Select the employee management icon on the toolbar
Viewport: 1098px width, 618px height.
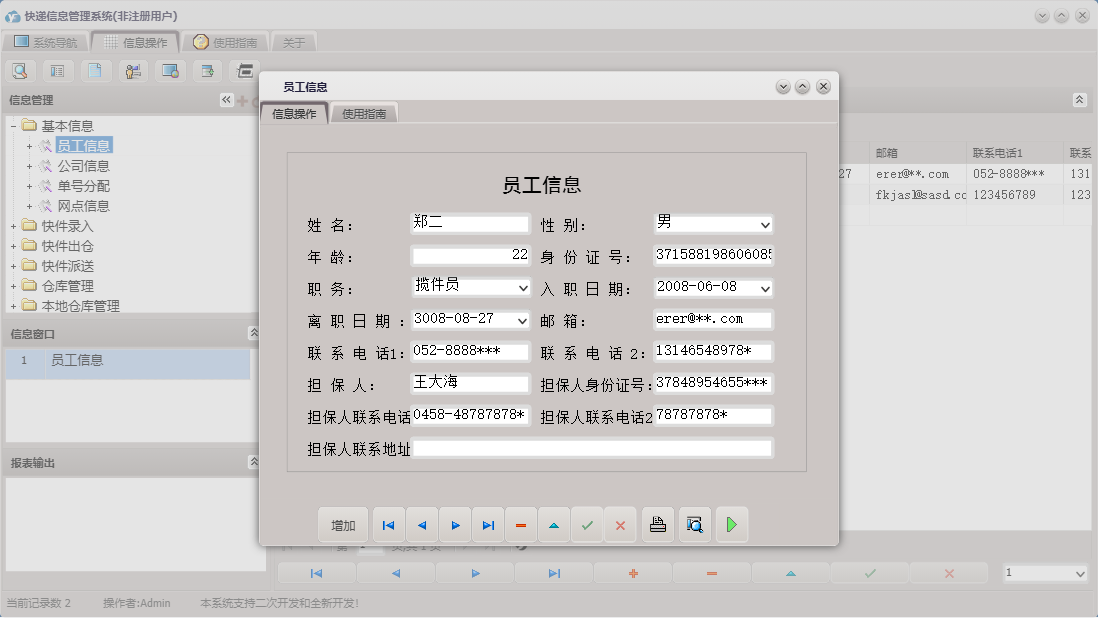(x=132, y=70)
